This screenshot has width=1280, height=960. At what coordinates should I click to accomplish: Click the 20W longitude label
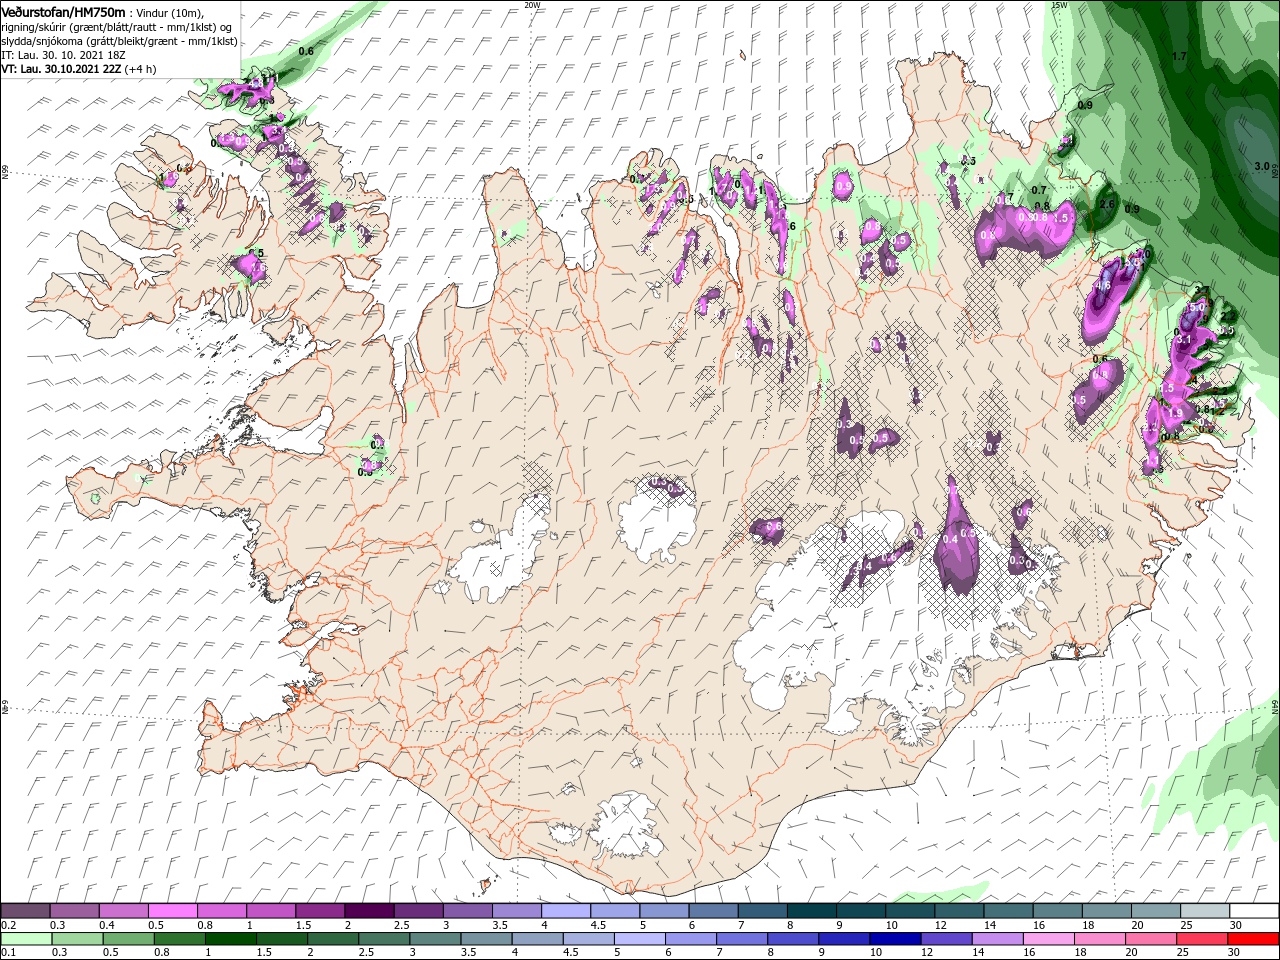532,5
